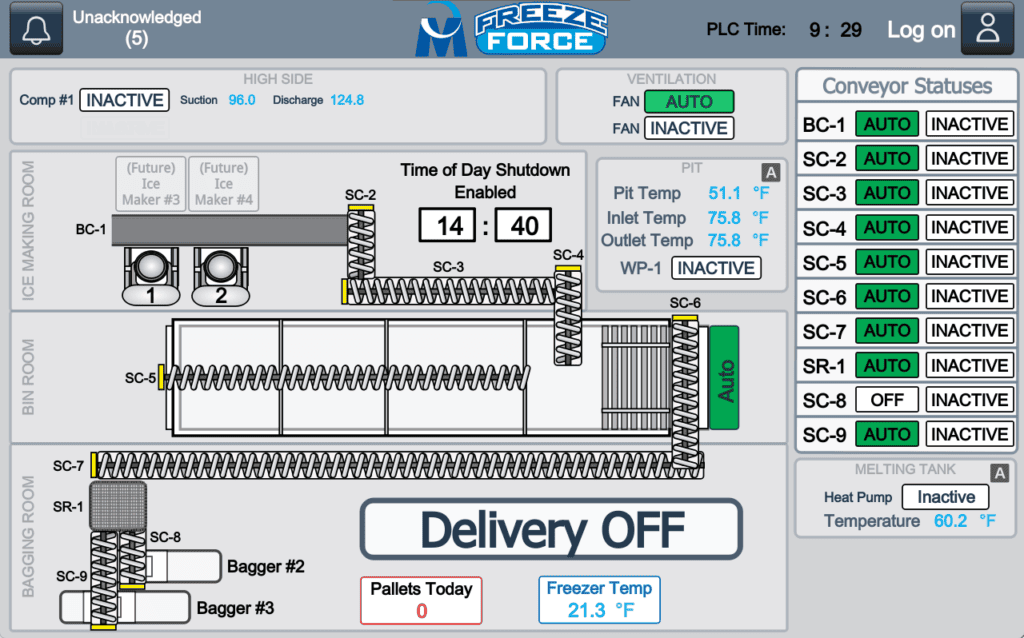Image resolution: width=1024 pixels, height=638 pixels.
Task: Click the SR-1 snow reel graphic
Action: [x=118, y=506]
